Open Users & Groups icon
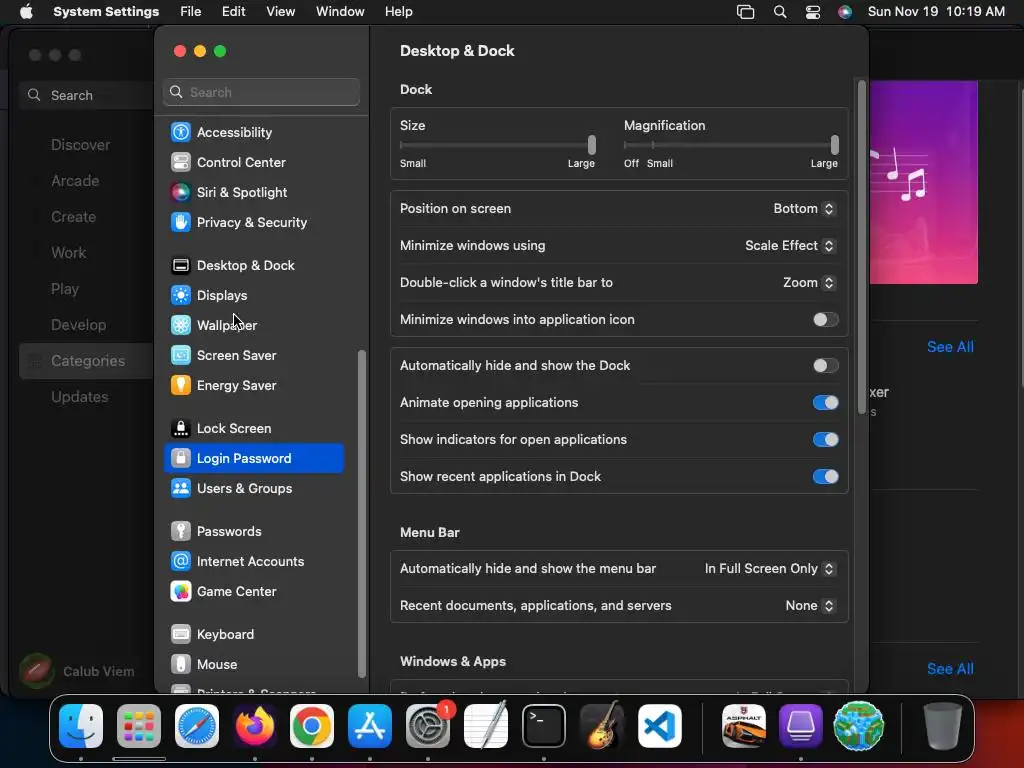1024x768 pixels. point(181,488)
